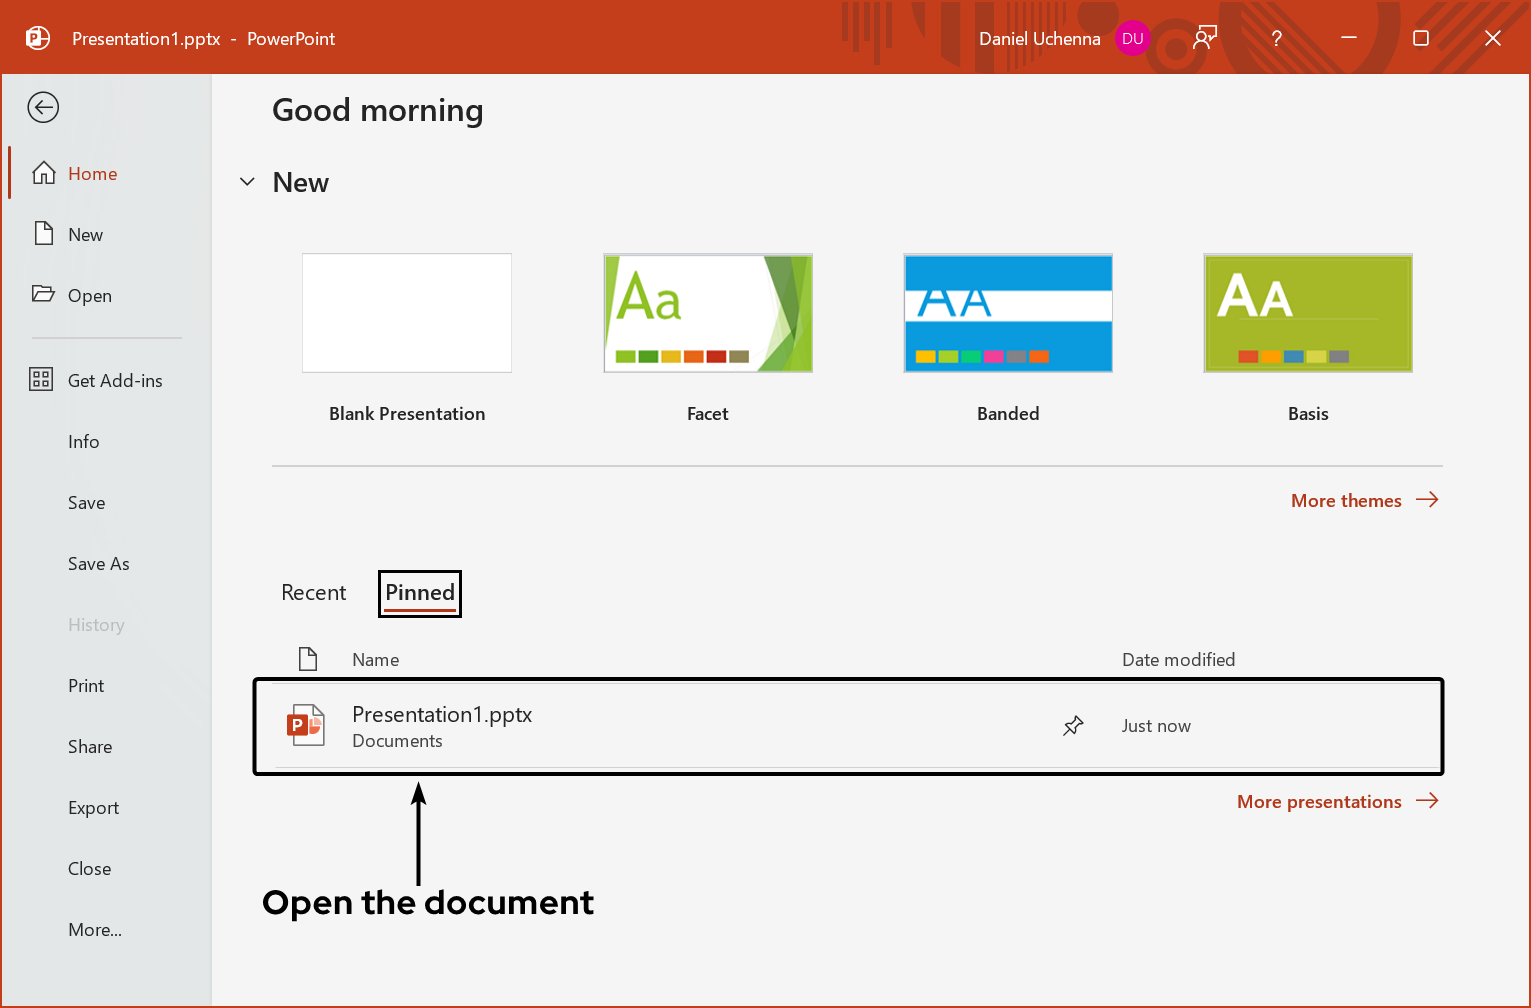The width and height of the screenshot is (1531, 1008).
Task: Click the Help question mark icon
Action: (x=1276, y=38)
